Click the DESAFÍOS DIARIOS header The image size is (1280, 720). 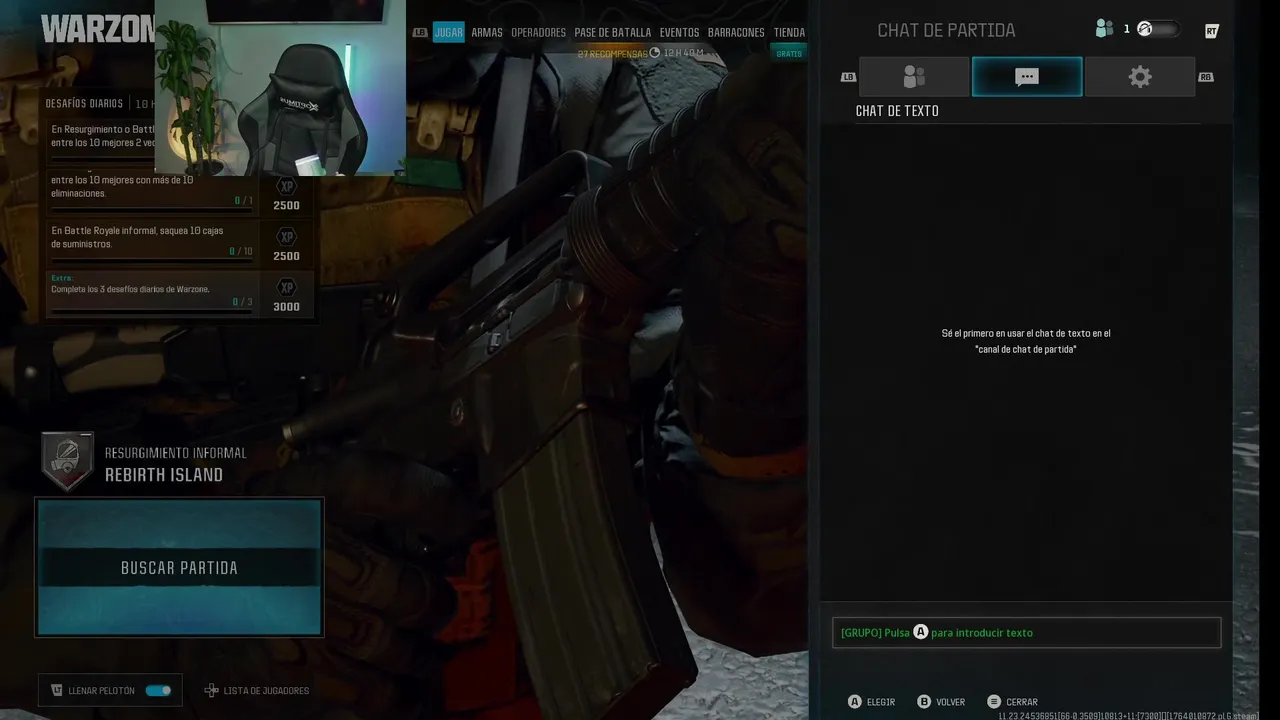[x=84, y=104]
